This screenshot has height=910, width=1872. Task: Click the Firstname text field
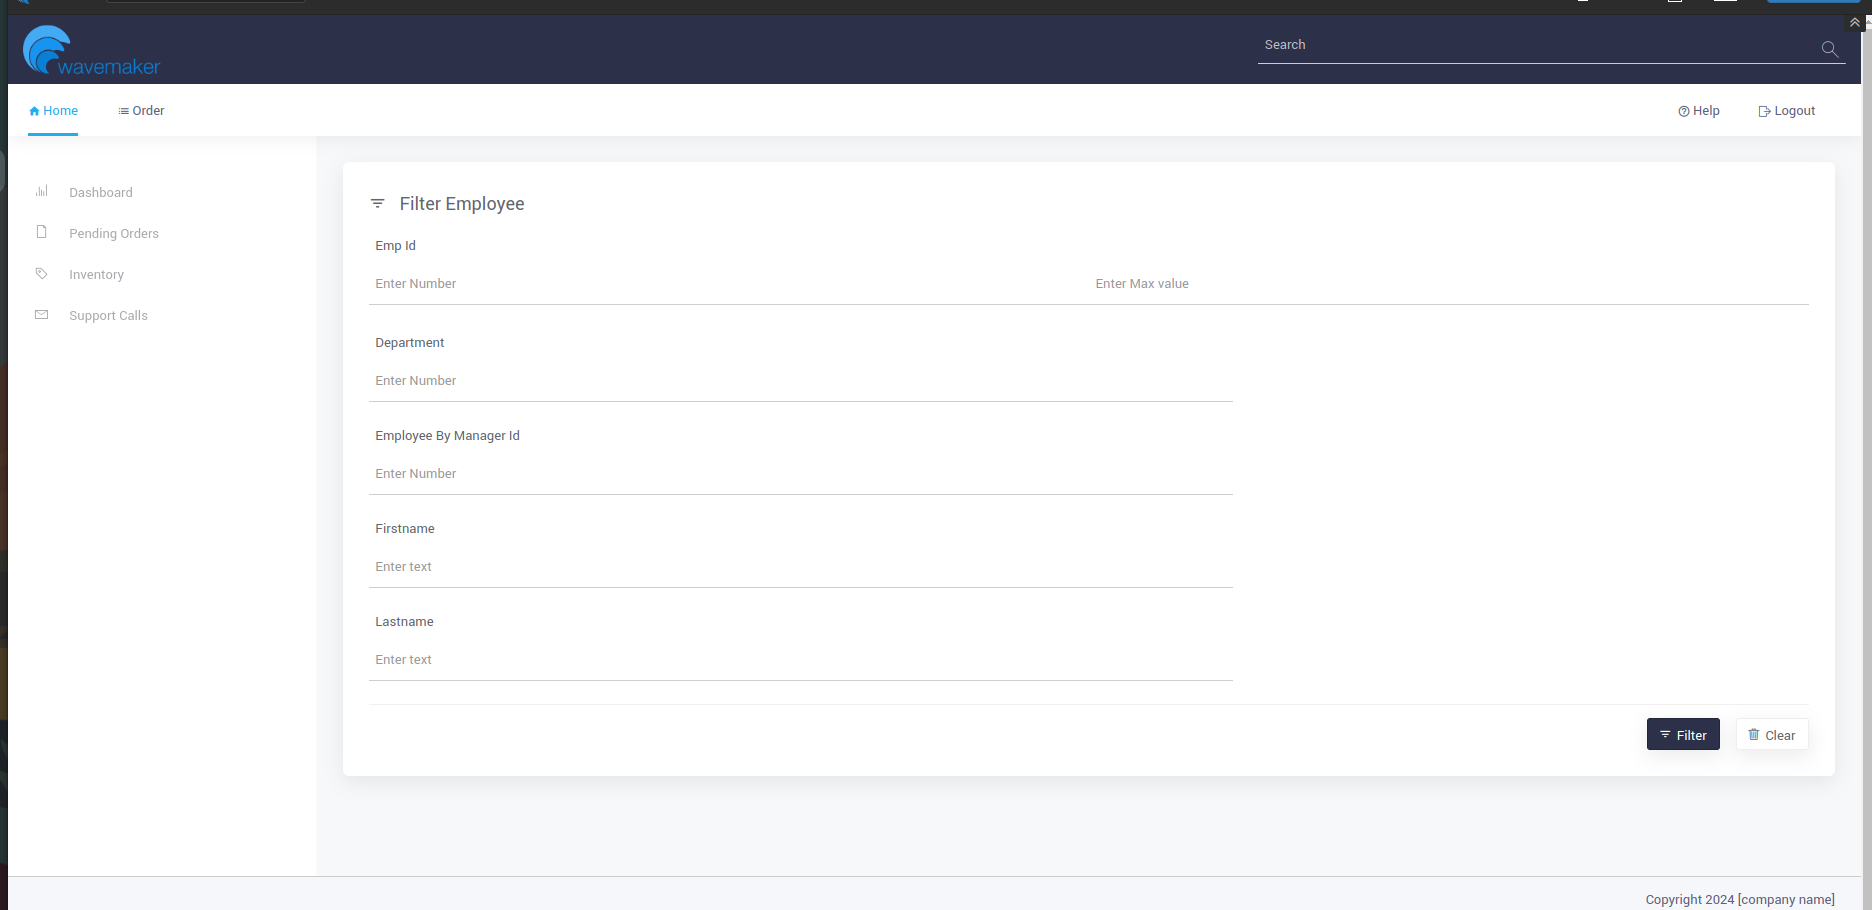pyautogui.click(x=800, y=567)
